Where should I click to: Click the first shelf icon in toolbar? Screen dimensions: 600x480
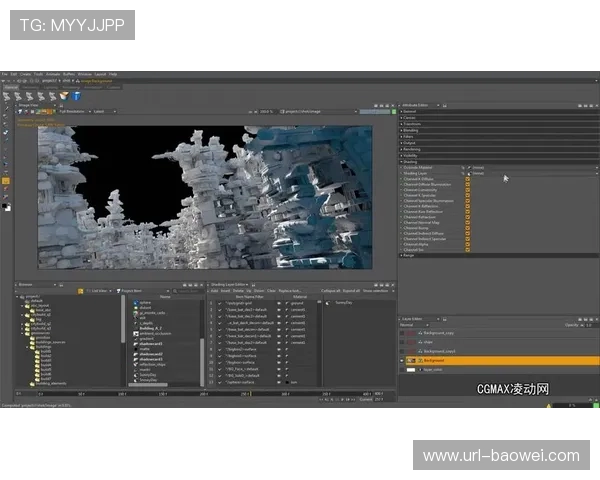(8, 96)
